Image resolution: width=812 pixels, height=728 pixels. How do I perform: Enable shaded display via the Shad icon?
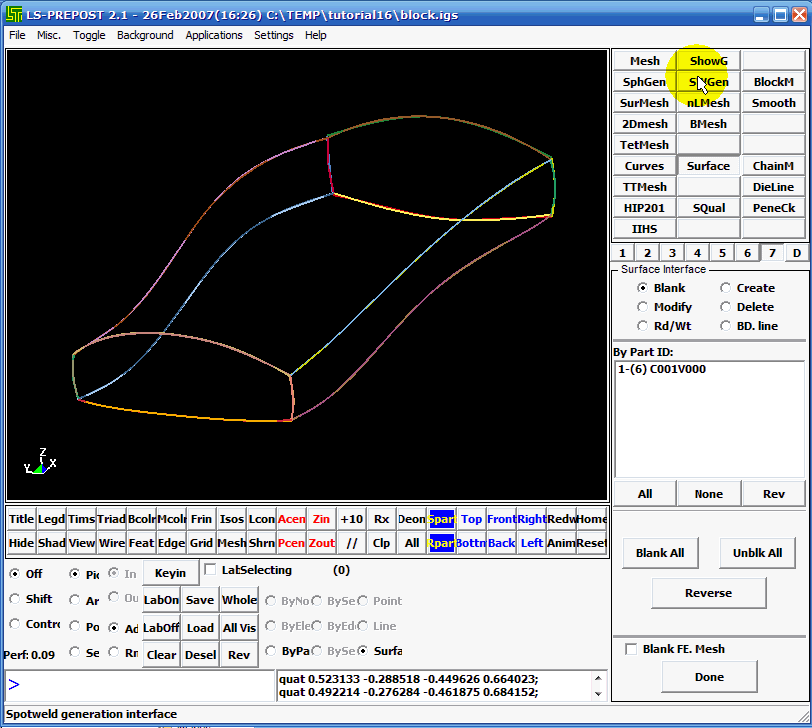[51, 541]
